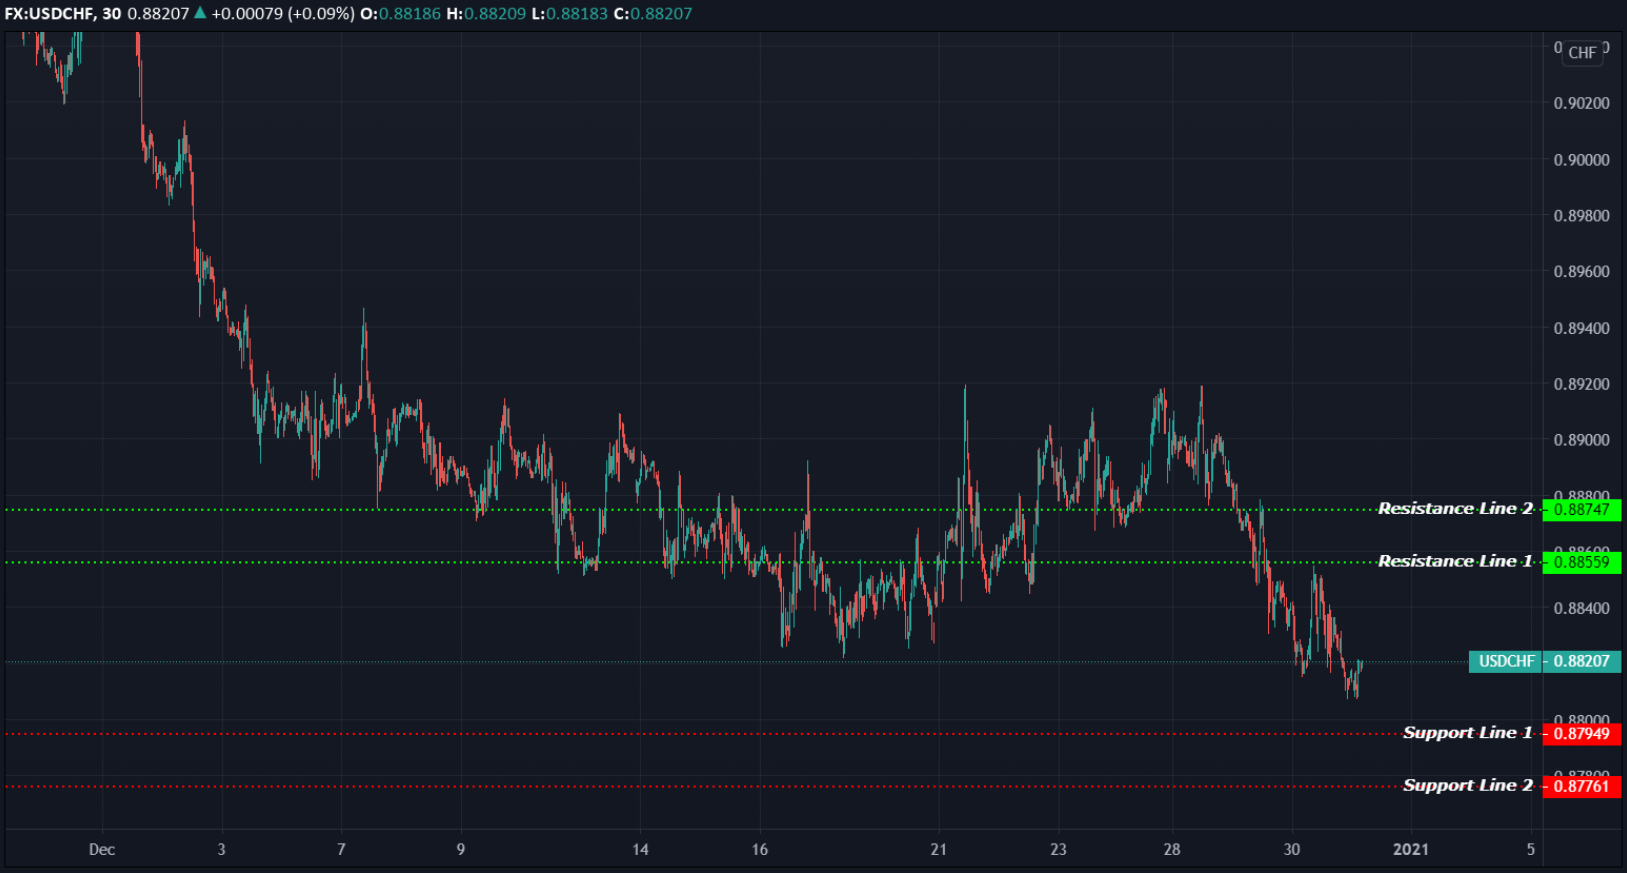Click the 3 date label on time axis
The width and height of the screenshot is (1627, 873).
pos(221,850)
